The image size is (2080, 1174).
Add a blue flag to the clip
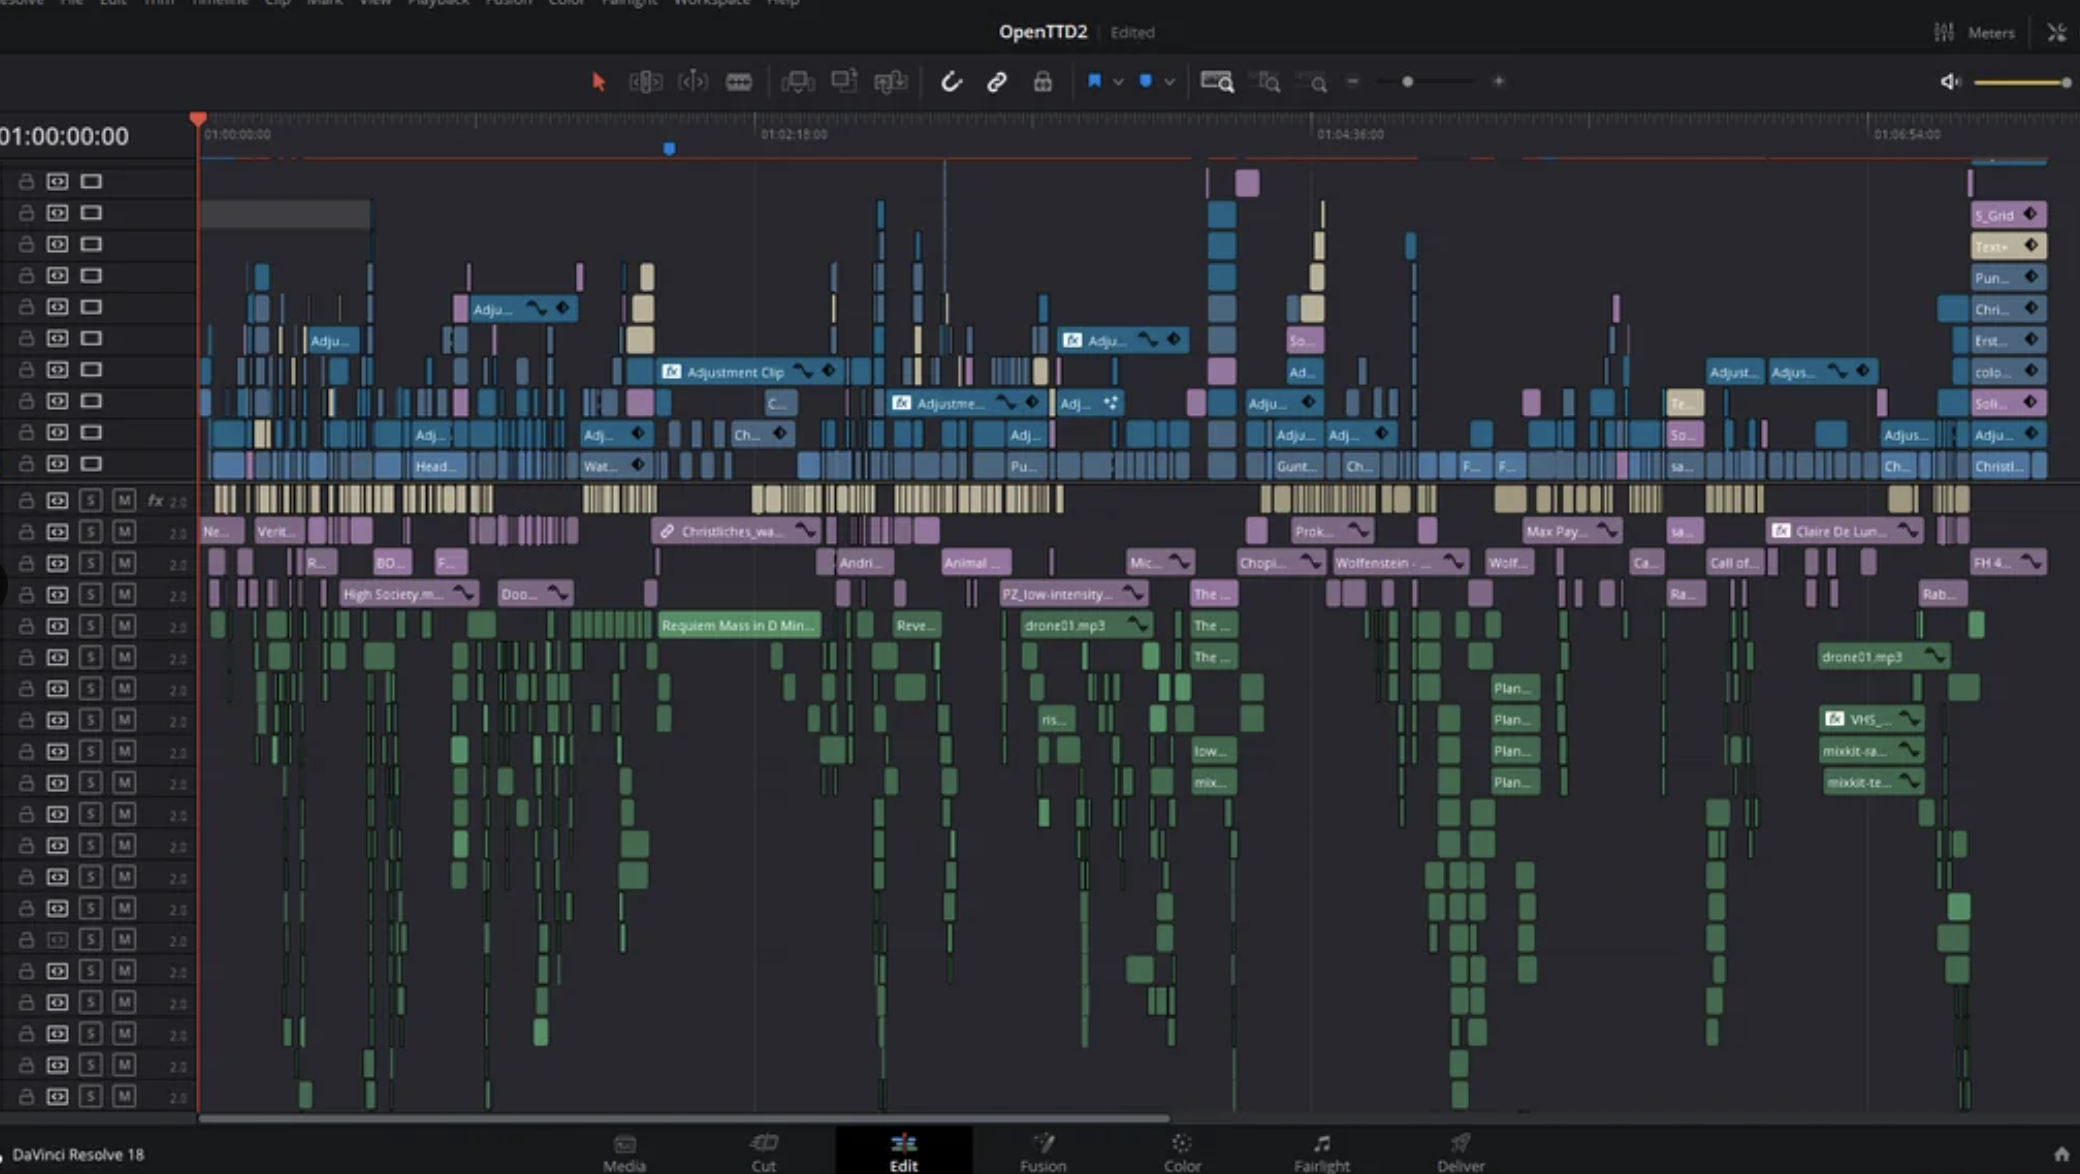1094,81
